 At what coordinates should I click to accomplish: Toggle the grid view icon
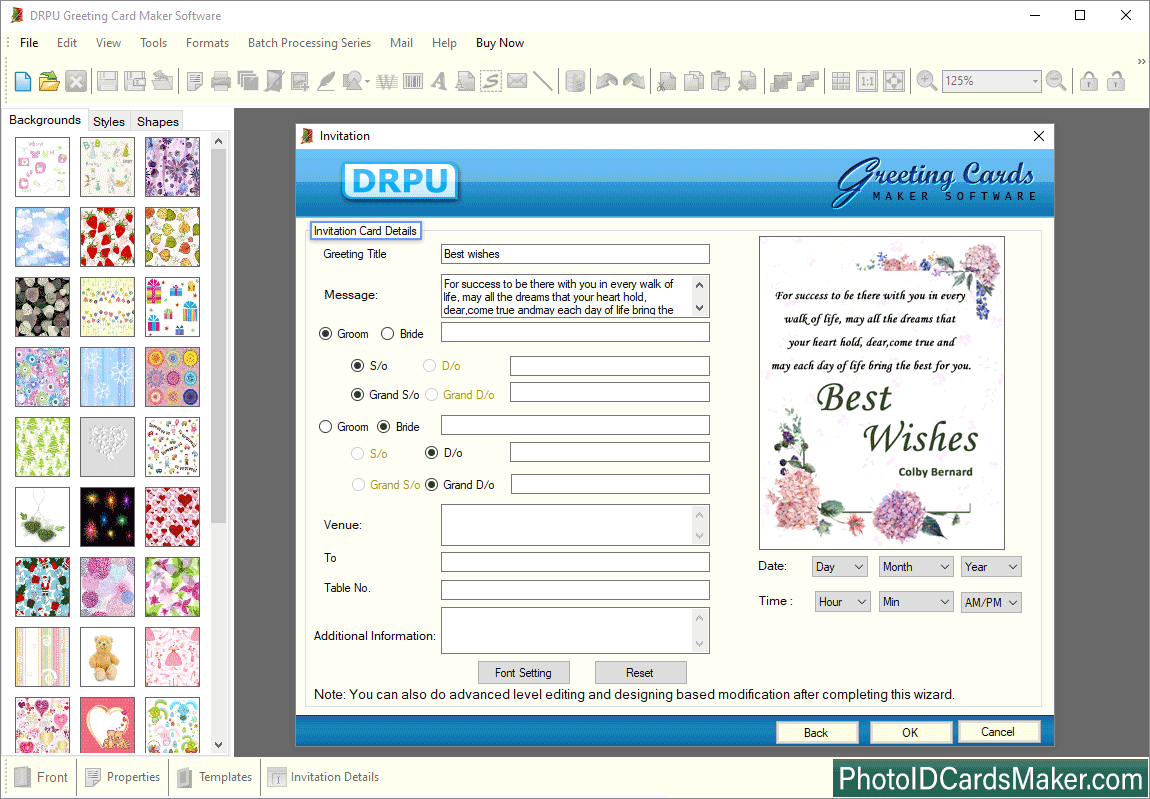[x=840, y=81]
